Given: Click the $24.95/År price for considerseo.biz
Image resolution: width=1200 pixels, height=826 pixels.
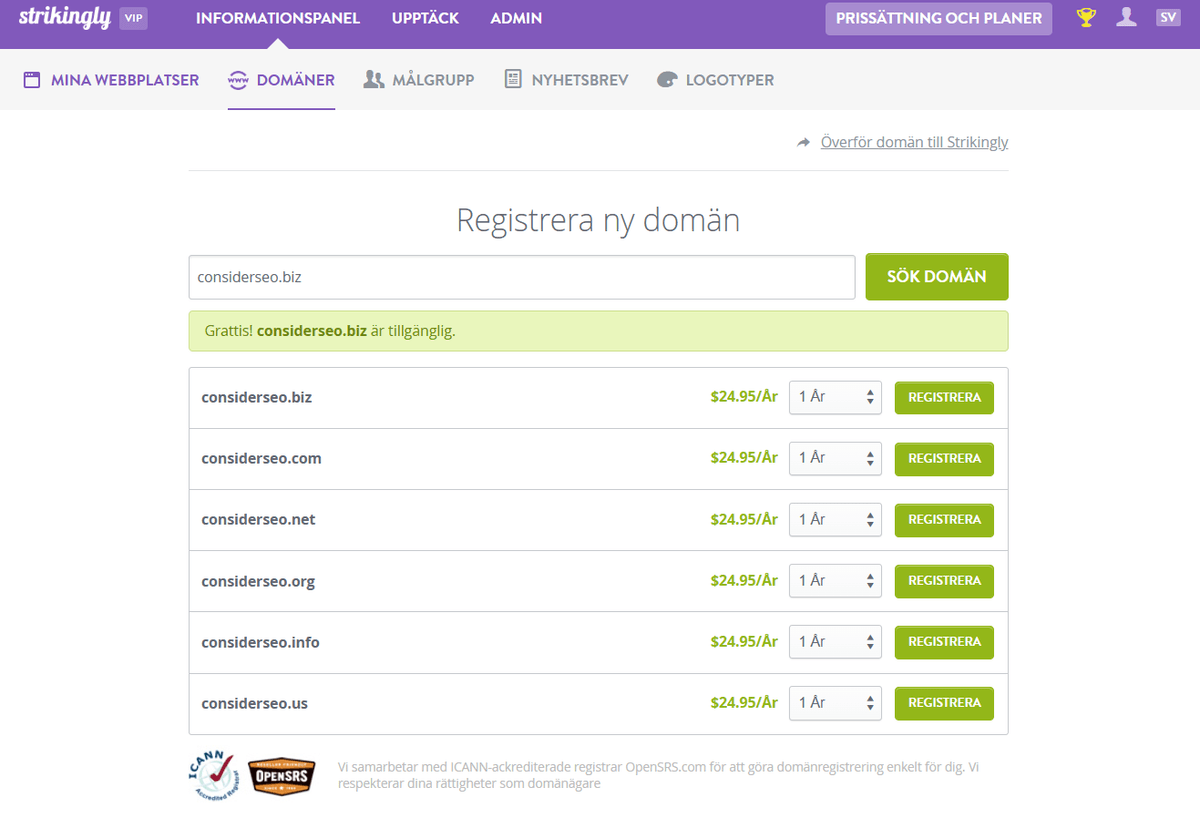Looking at the screenshot, I should click(744, 397).
